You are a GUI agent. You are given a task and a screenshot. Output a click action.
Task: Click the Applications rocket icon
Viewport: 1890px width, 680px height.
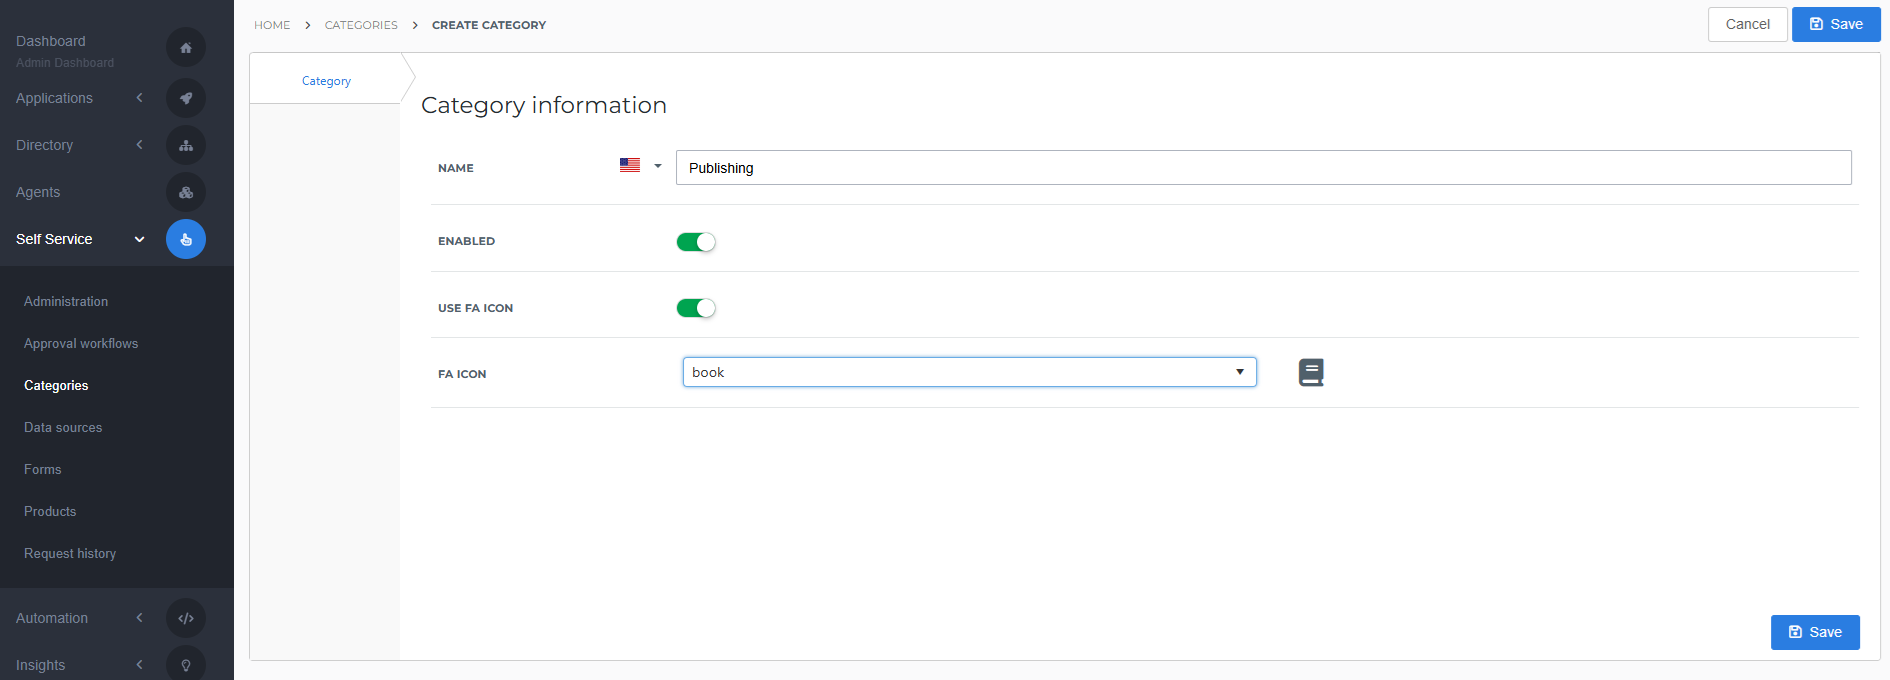(186, 98)
